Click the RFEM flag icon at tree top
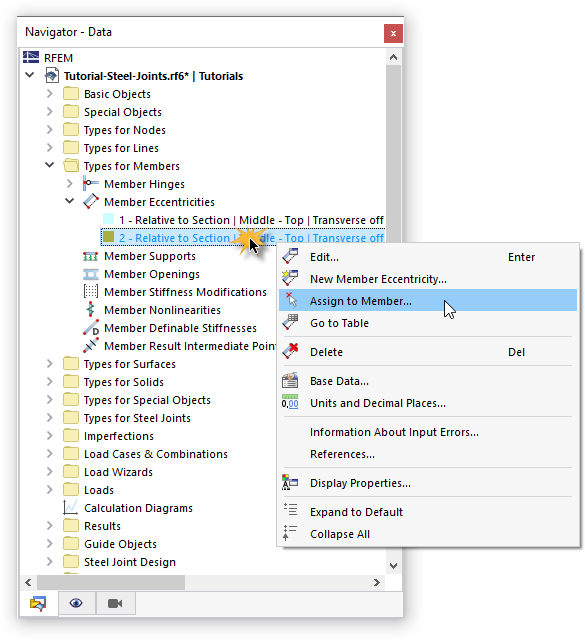 point(31,57)
